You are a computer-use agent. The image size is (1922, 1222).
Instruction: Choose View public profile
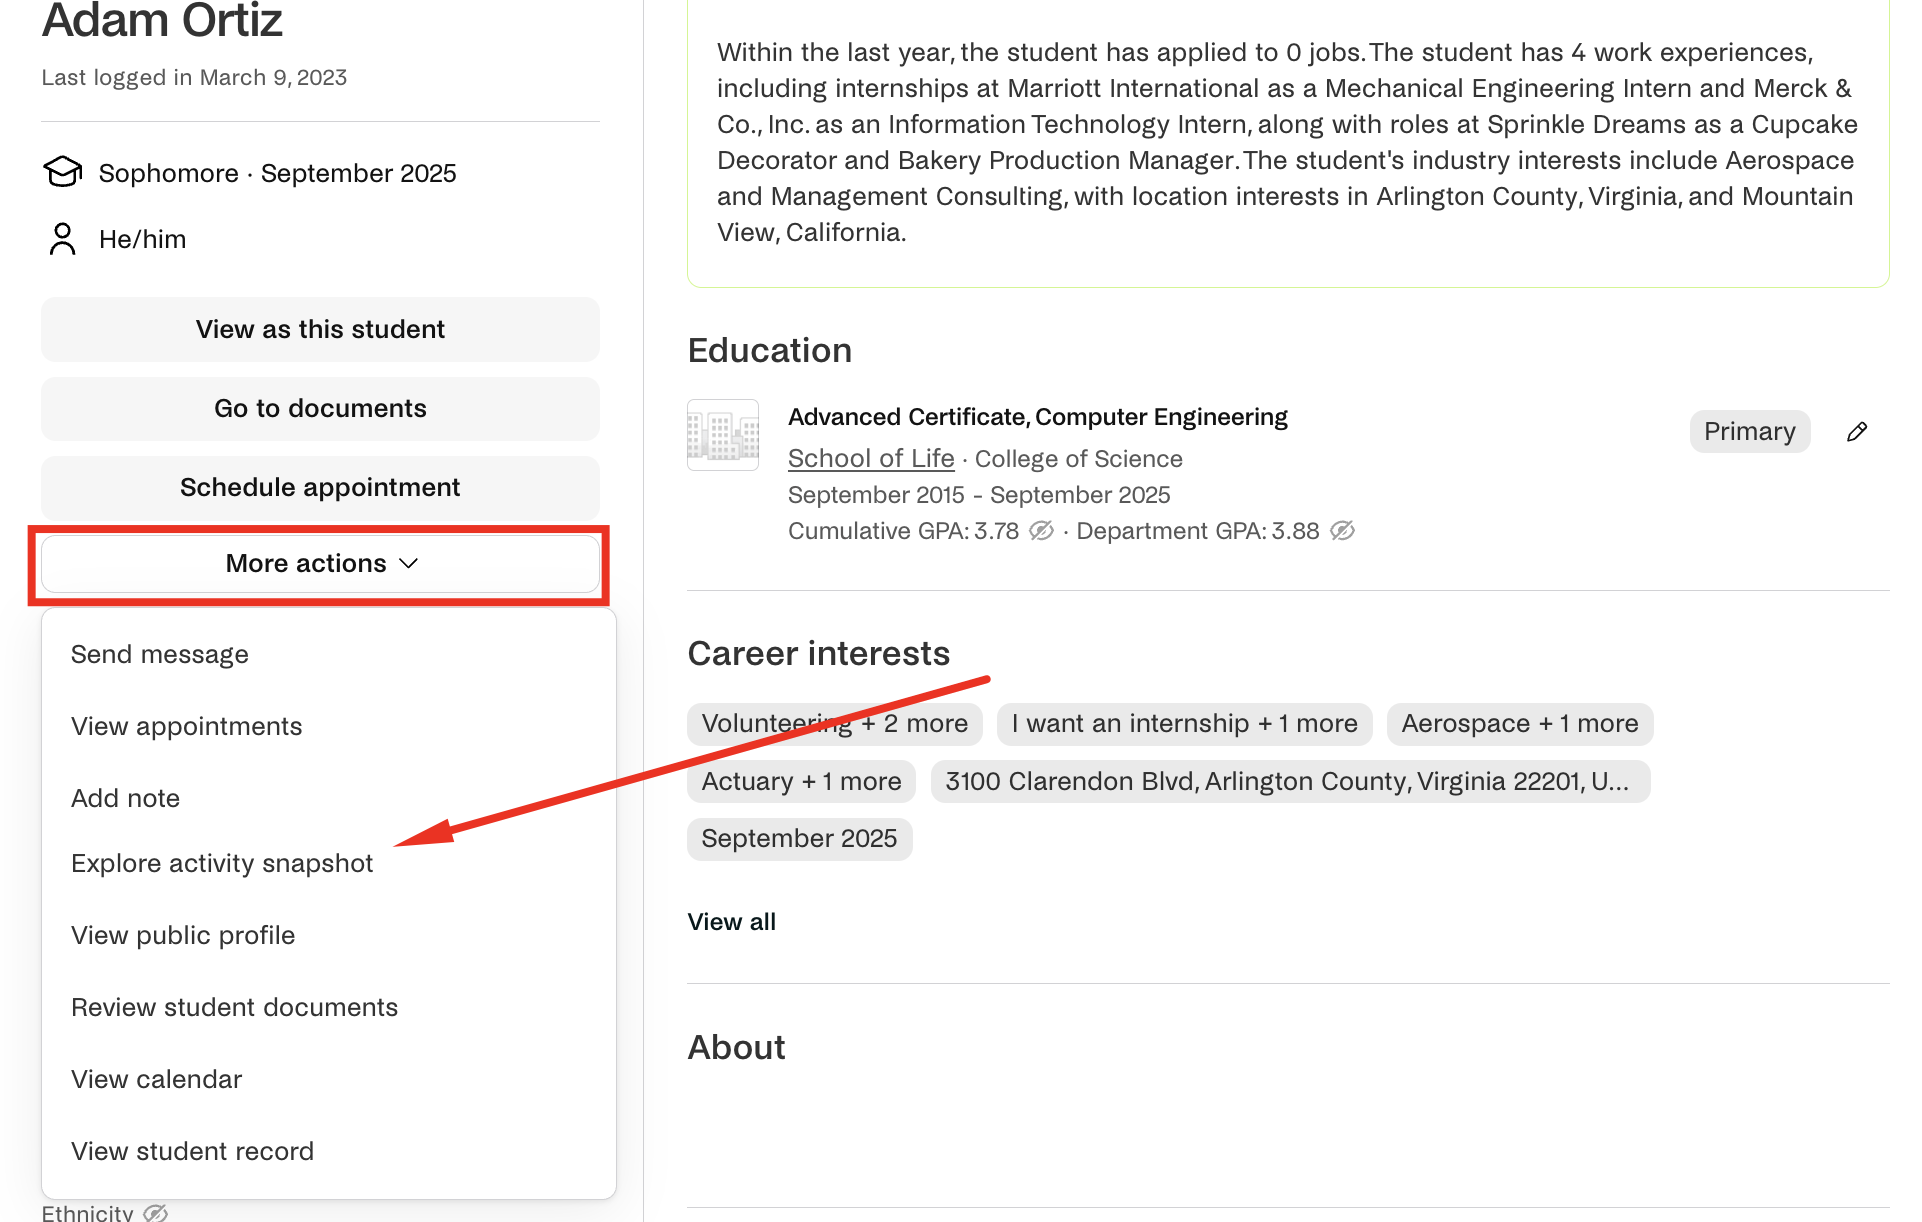(183, 935)
